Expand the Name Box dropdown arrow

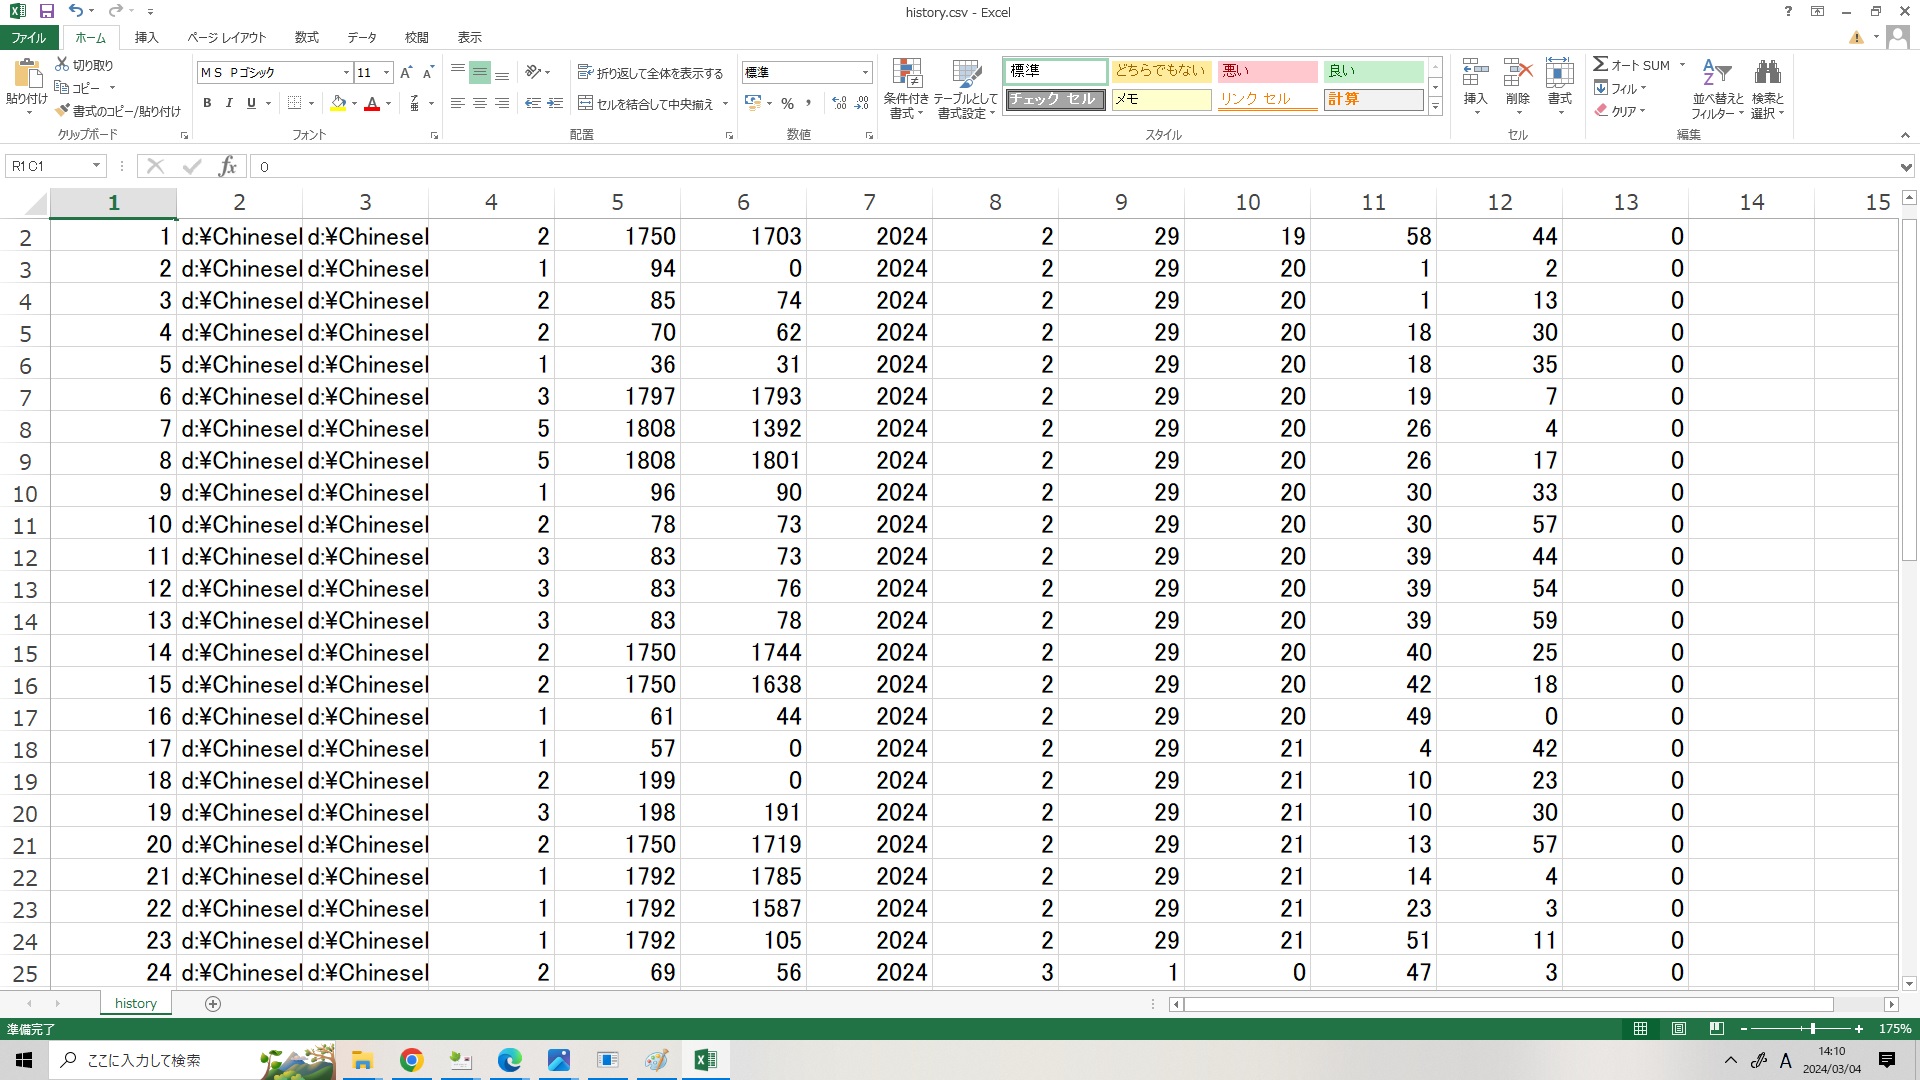click(x=96, y=166)
